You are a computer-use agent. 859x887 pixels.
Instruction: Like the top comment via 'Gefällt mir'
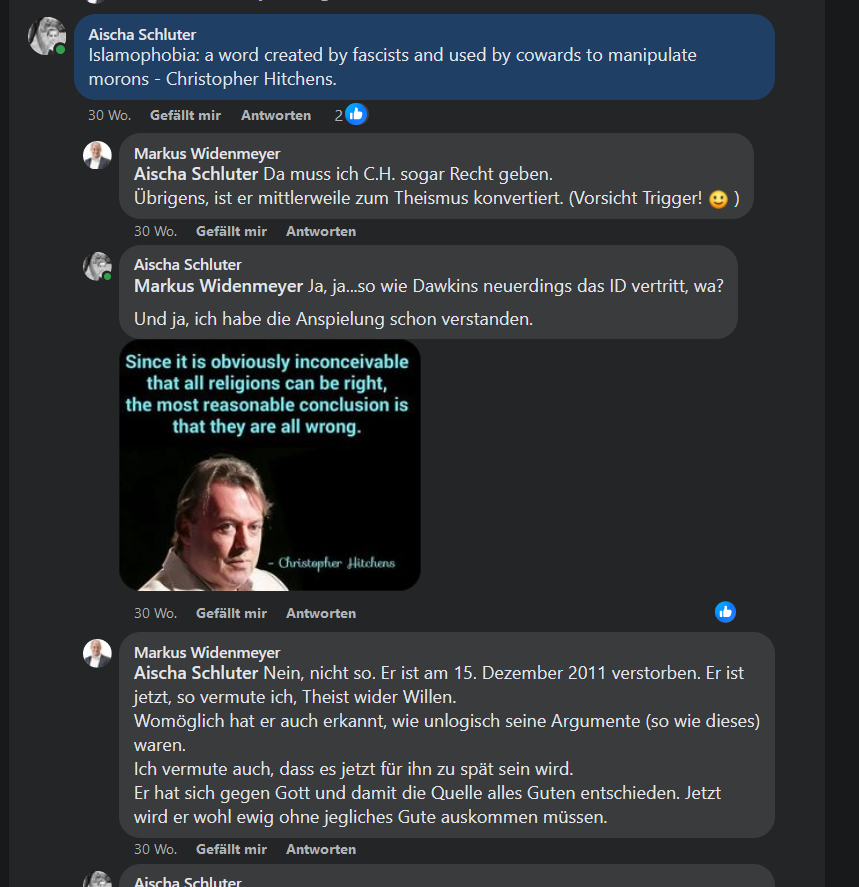click(185, 115)
